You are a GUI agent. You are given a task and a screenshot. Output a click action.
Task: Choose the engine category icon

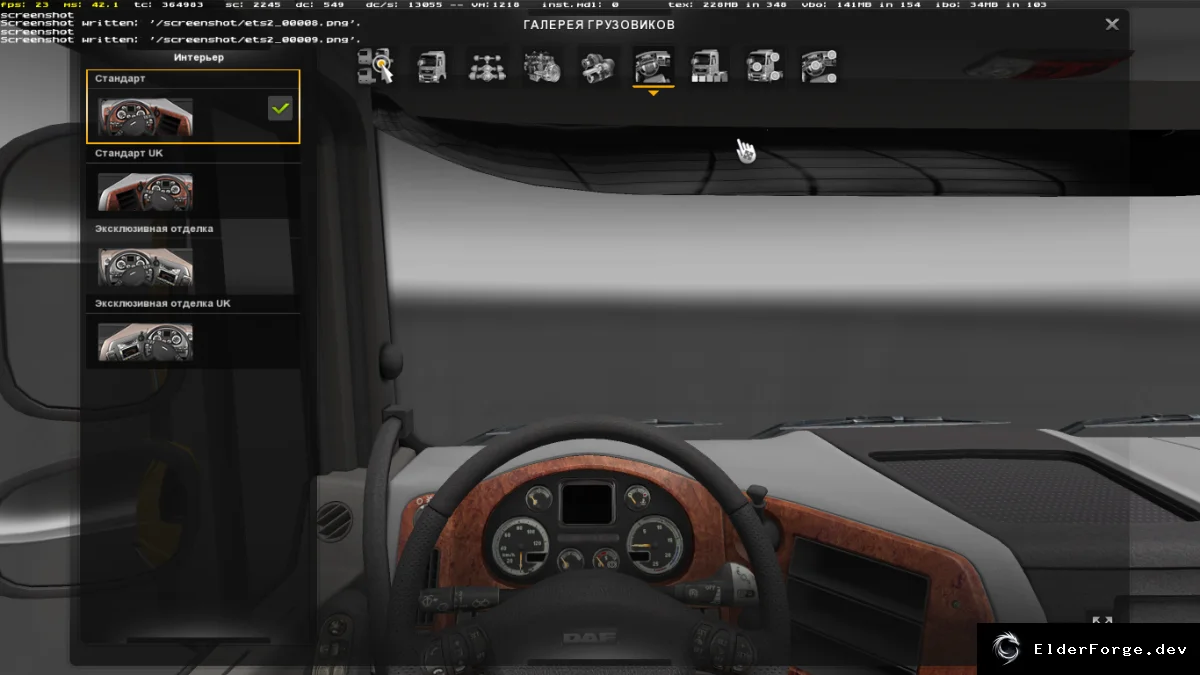point(542,67)
